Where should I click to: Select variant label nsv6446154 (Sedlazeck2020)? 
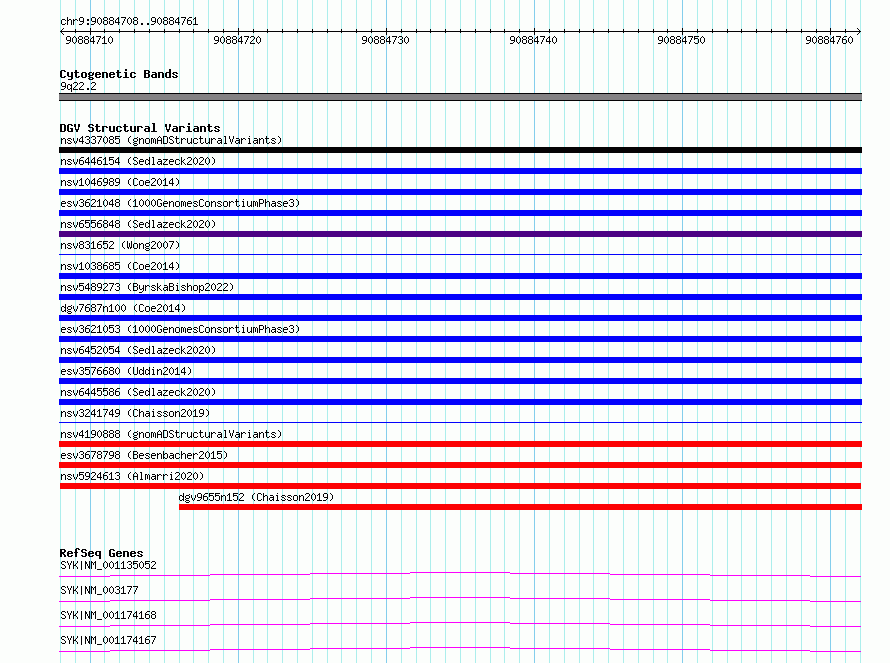pyautogui.click(x=138, y=161)
